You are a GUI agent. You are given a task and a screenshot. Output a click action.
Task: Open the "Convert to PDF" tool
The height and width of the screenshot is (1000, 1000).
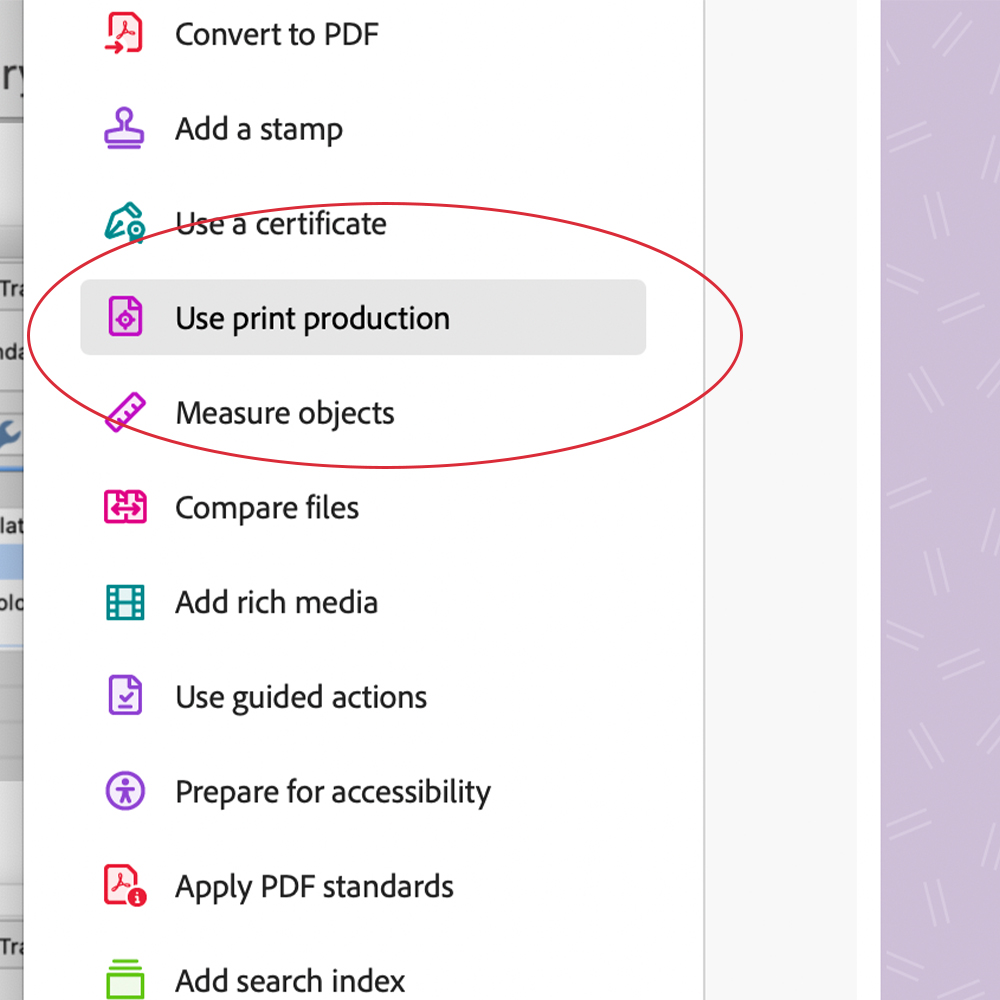[277, 34]
